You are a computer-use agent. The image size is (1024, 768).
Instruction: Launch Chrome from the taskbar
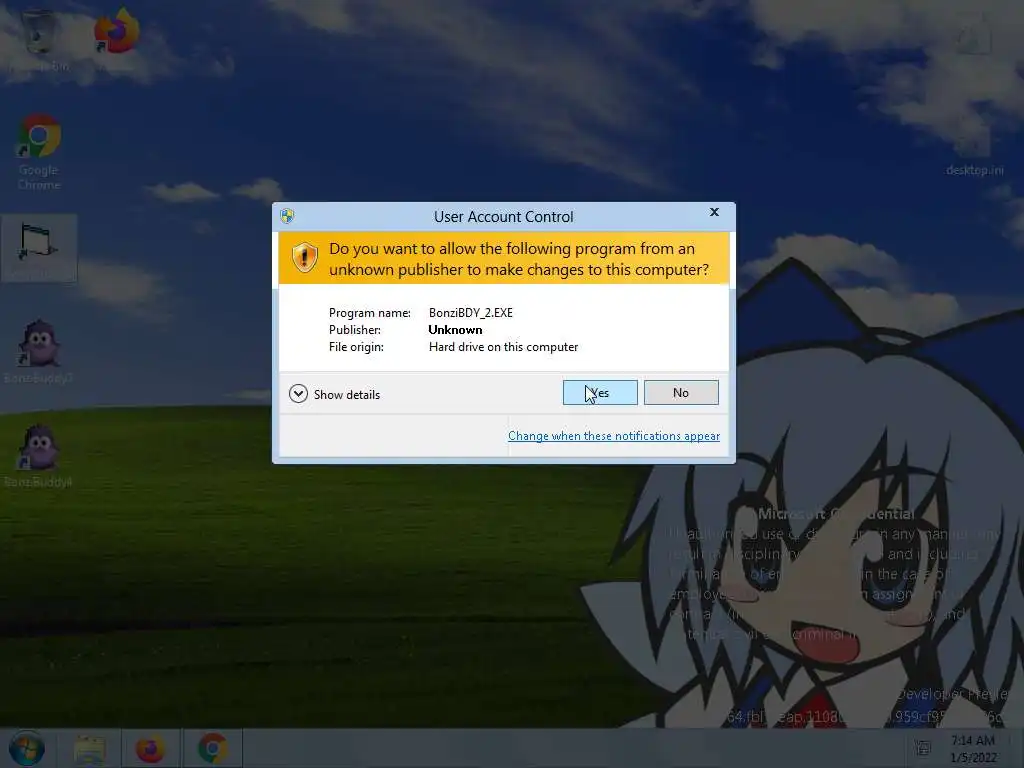pyautogui.click(x=213, y=749)
